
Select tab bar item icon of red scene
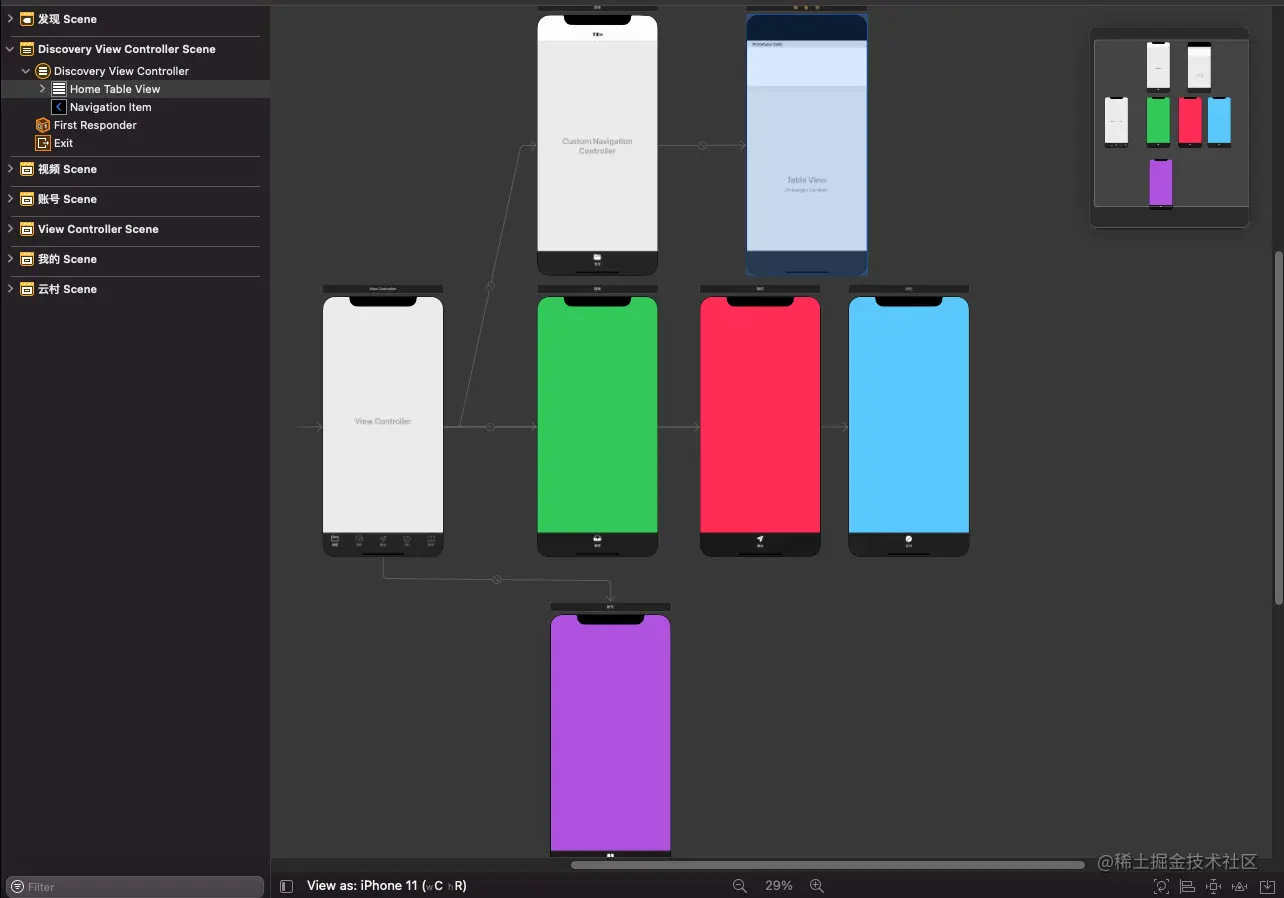pos(760,541)
